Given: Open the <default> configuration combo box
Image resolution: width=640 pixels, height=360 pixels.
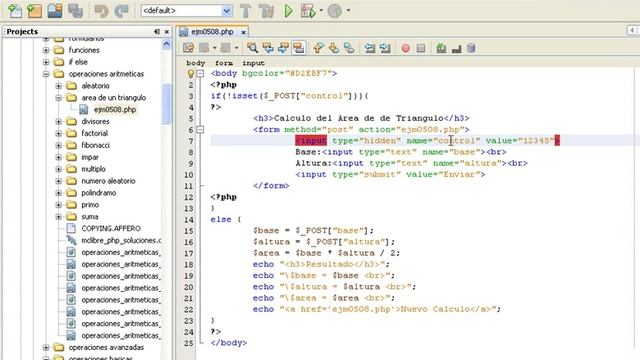Looking at the screenshot, I should click(x=187, y=11).
